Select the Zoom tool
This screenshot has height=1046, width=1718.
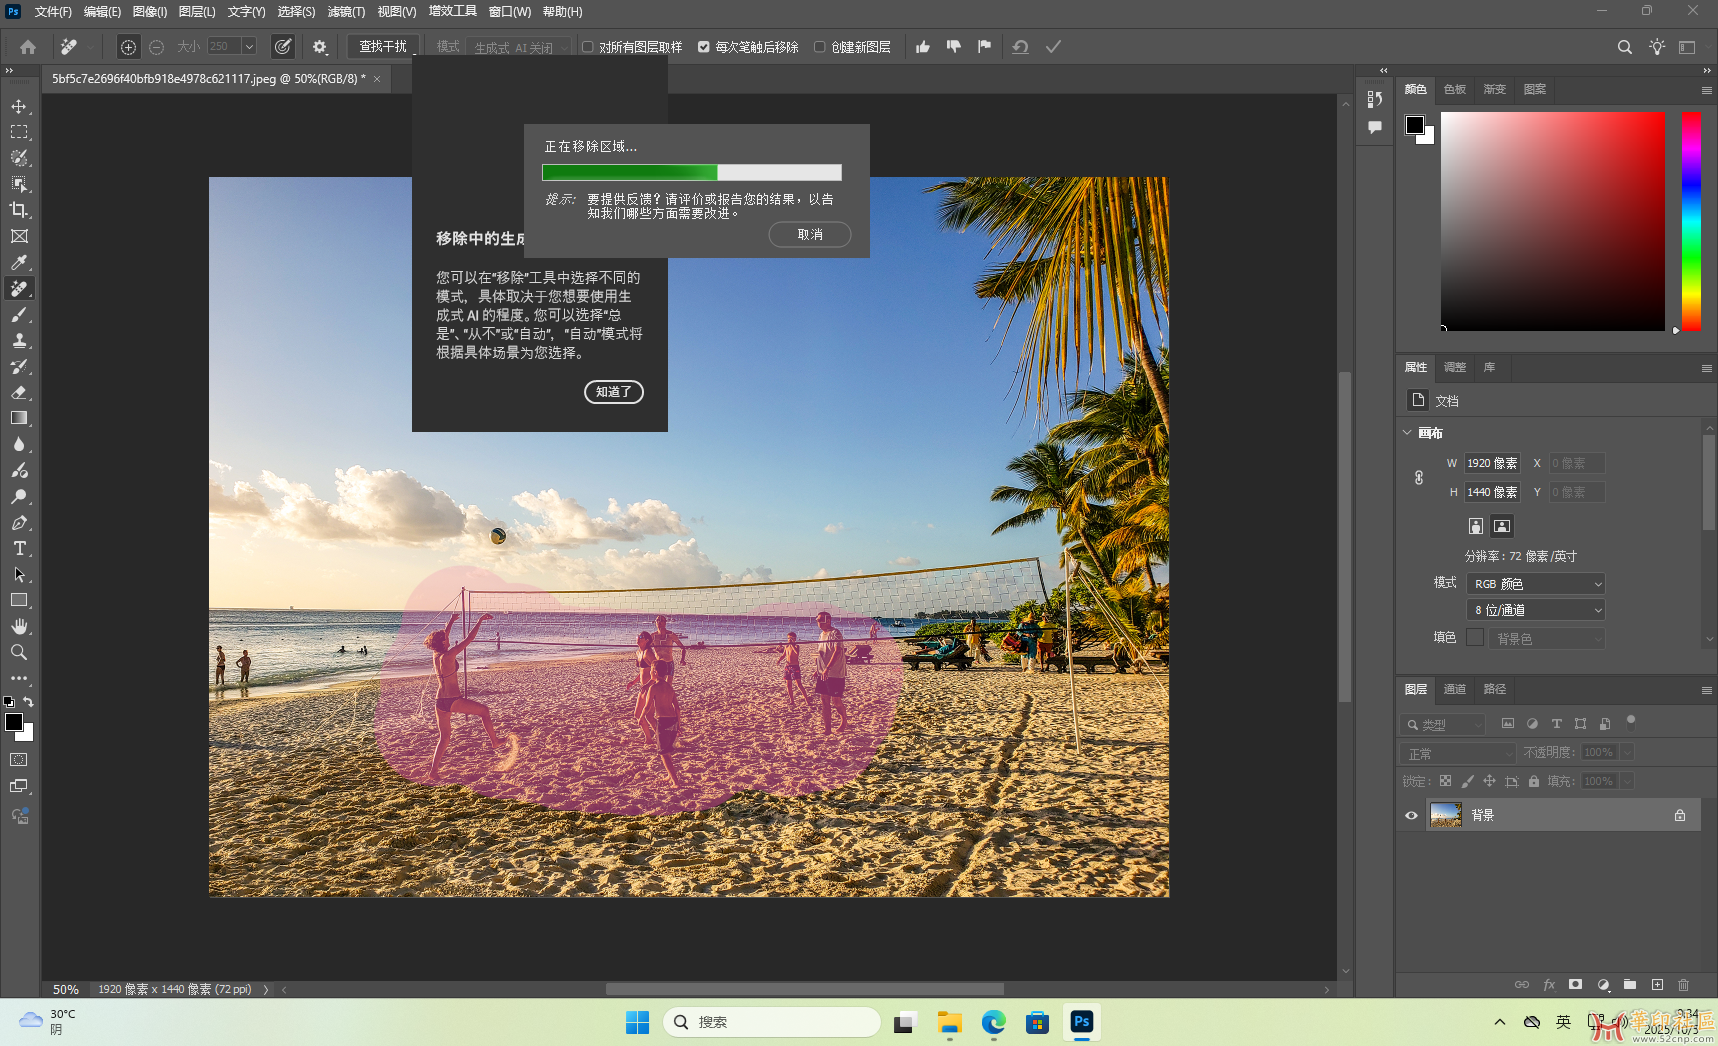click(x=20, y=652)
